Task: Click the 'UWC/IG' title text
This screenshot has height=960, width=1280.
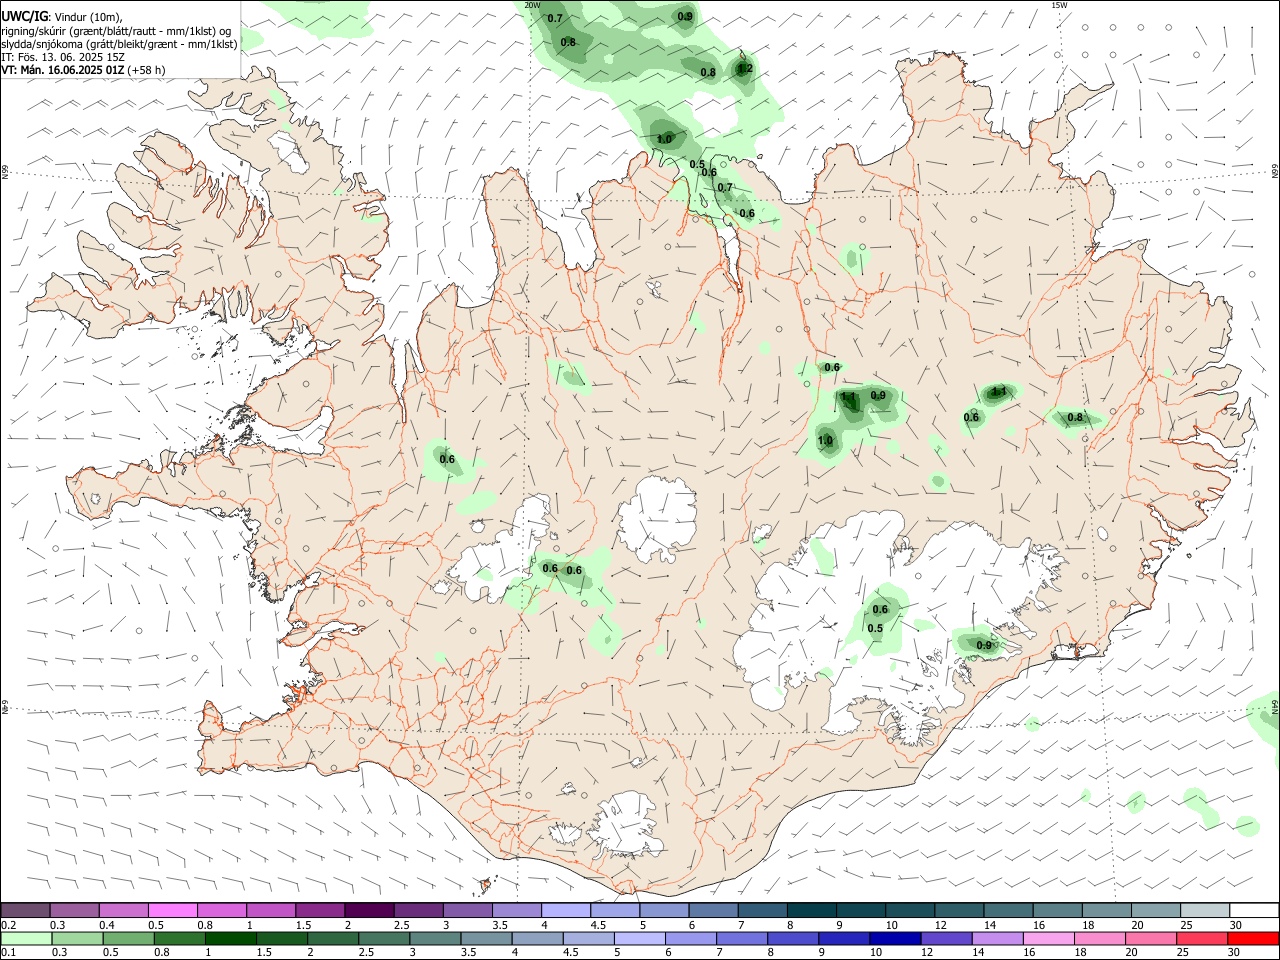Action: [x=24, y=16]
